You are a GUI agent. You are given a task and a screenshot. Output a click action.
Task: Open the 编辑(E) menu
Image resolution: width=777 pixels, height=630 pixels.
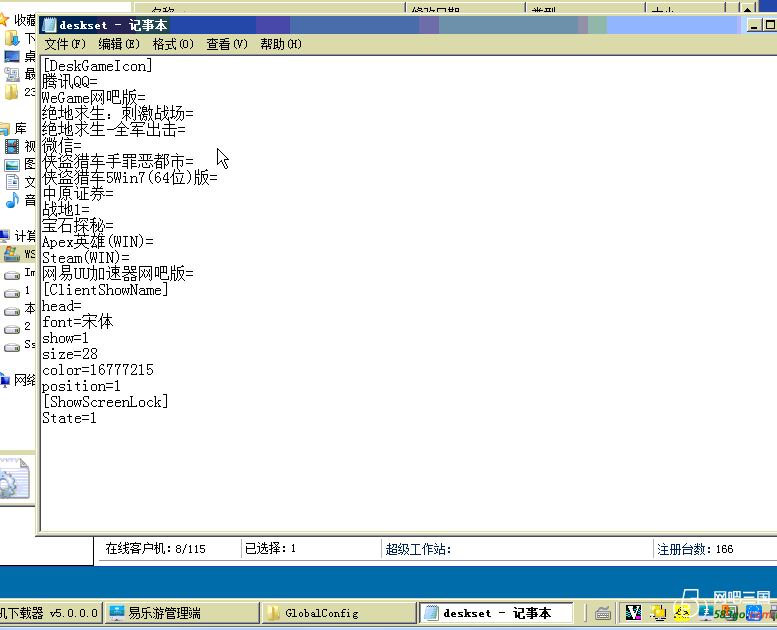(x=119, y=44)
